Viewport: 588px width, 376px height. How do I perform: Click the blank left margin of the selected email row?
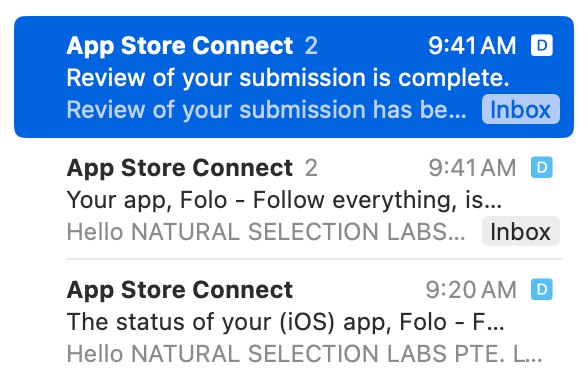click(40, 77)
